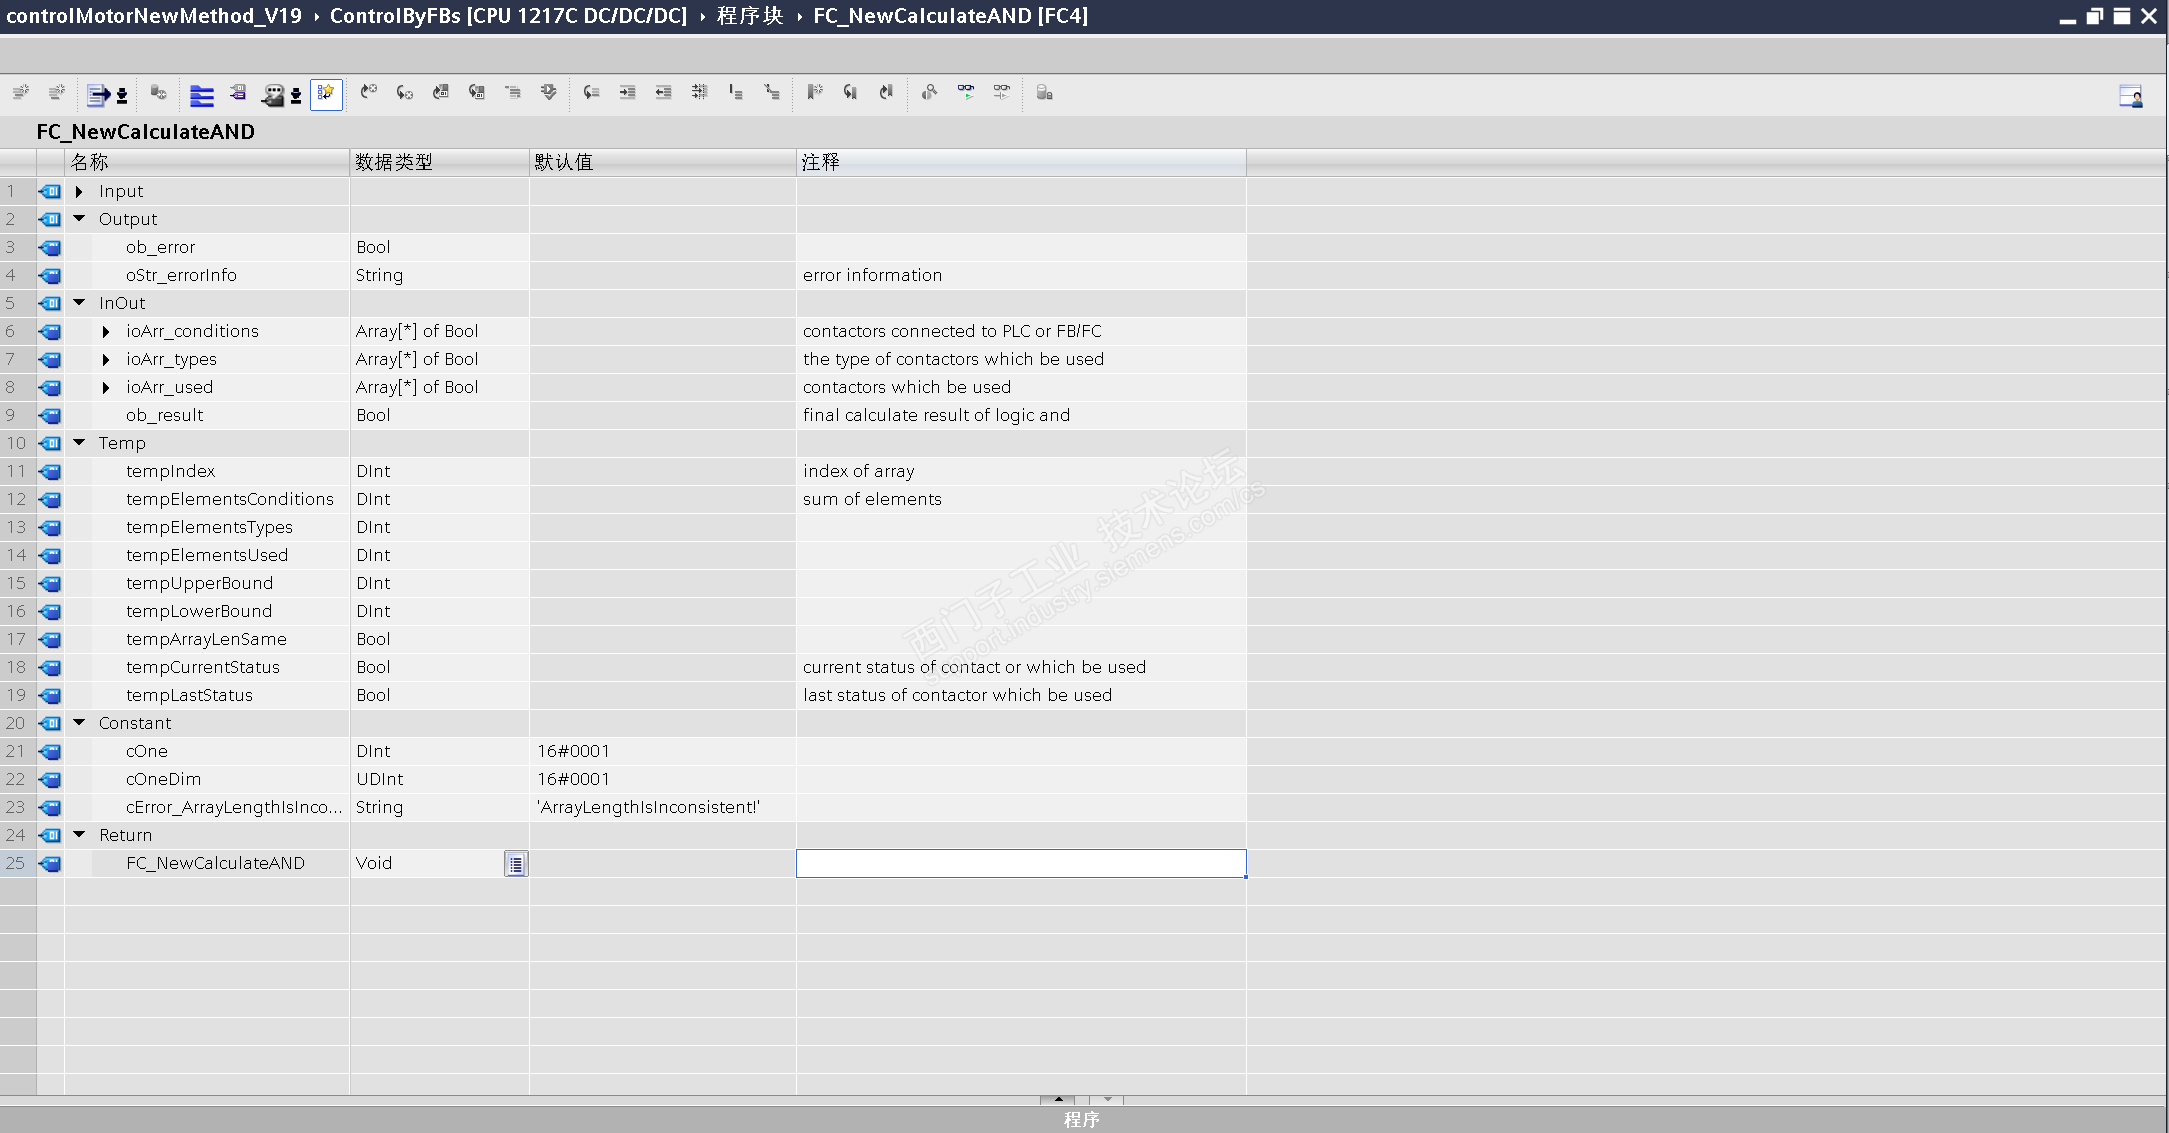This screenshot has height=1133, width=2169.
Task: Click the glasses monitoring on/off icon
Action: [x=965, y=92]
